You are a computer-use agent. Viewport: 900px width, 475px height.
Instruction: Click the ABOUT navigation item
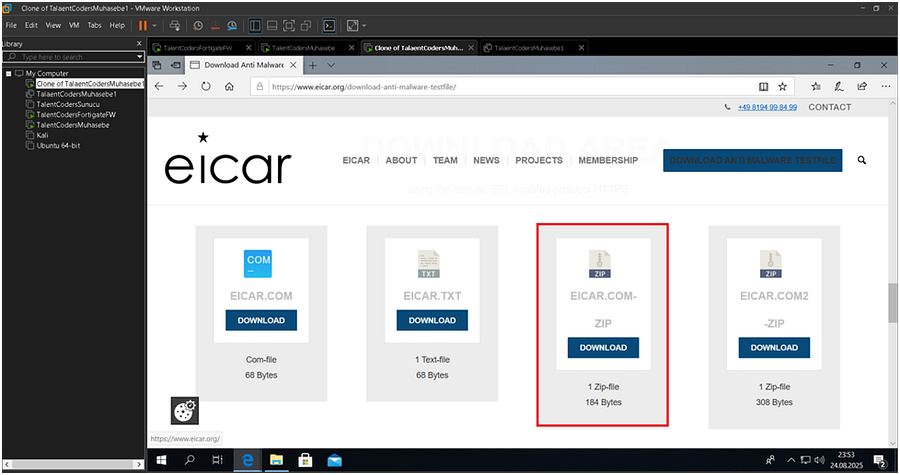[401, 161]
